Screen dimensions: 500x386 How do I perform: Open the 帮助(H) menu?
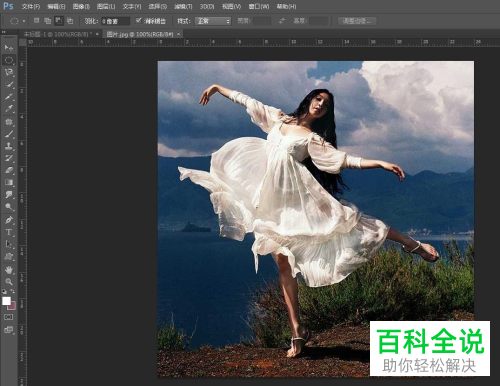coord(286,6)
